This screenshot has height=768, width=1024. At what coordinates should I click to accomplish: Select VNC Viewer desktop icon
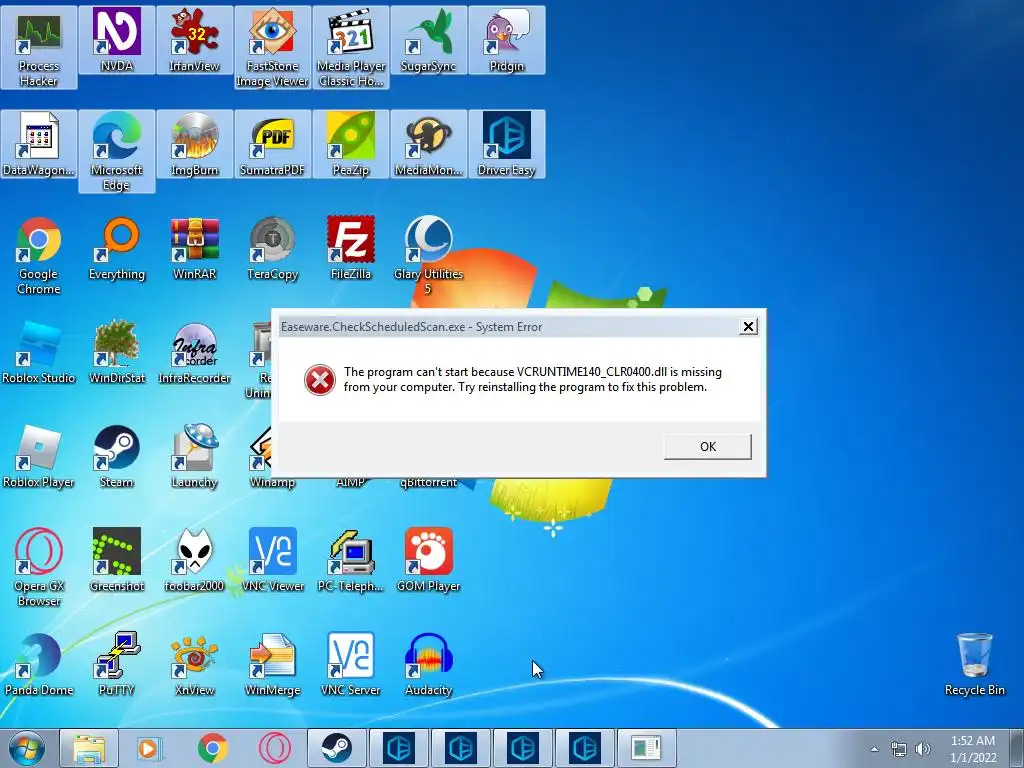pos(272,560)
